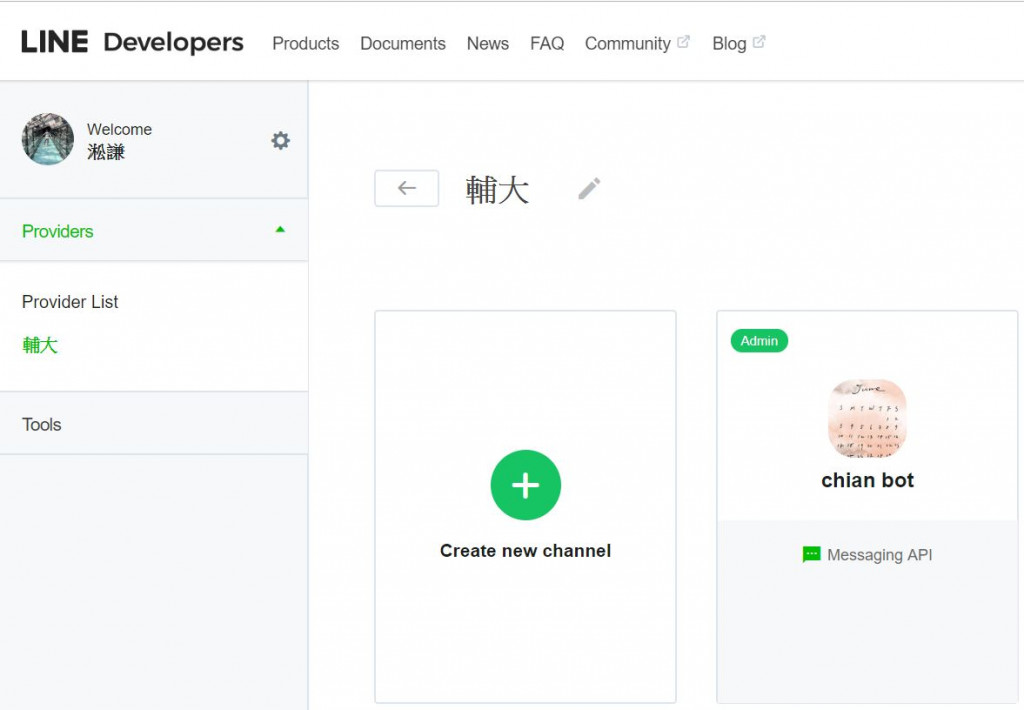Open the Documents menu
1024x710 pixels.
pos(403,44)
